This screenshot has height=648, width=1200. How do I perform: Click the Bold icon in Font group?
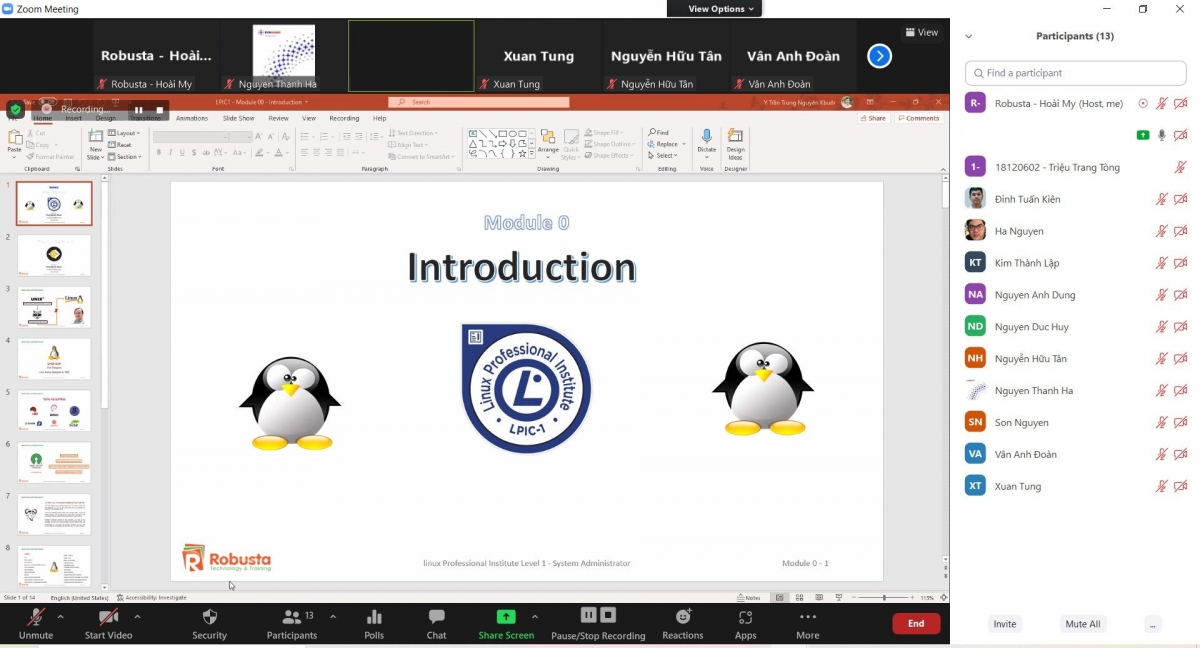(158, 152)
